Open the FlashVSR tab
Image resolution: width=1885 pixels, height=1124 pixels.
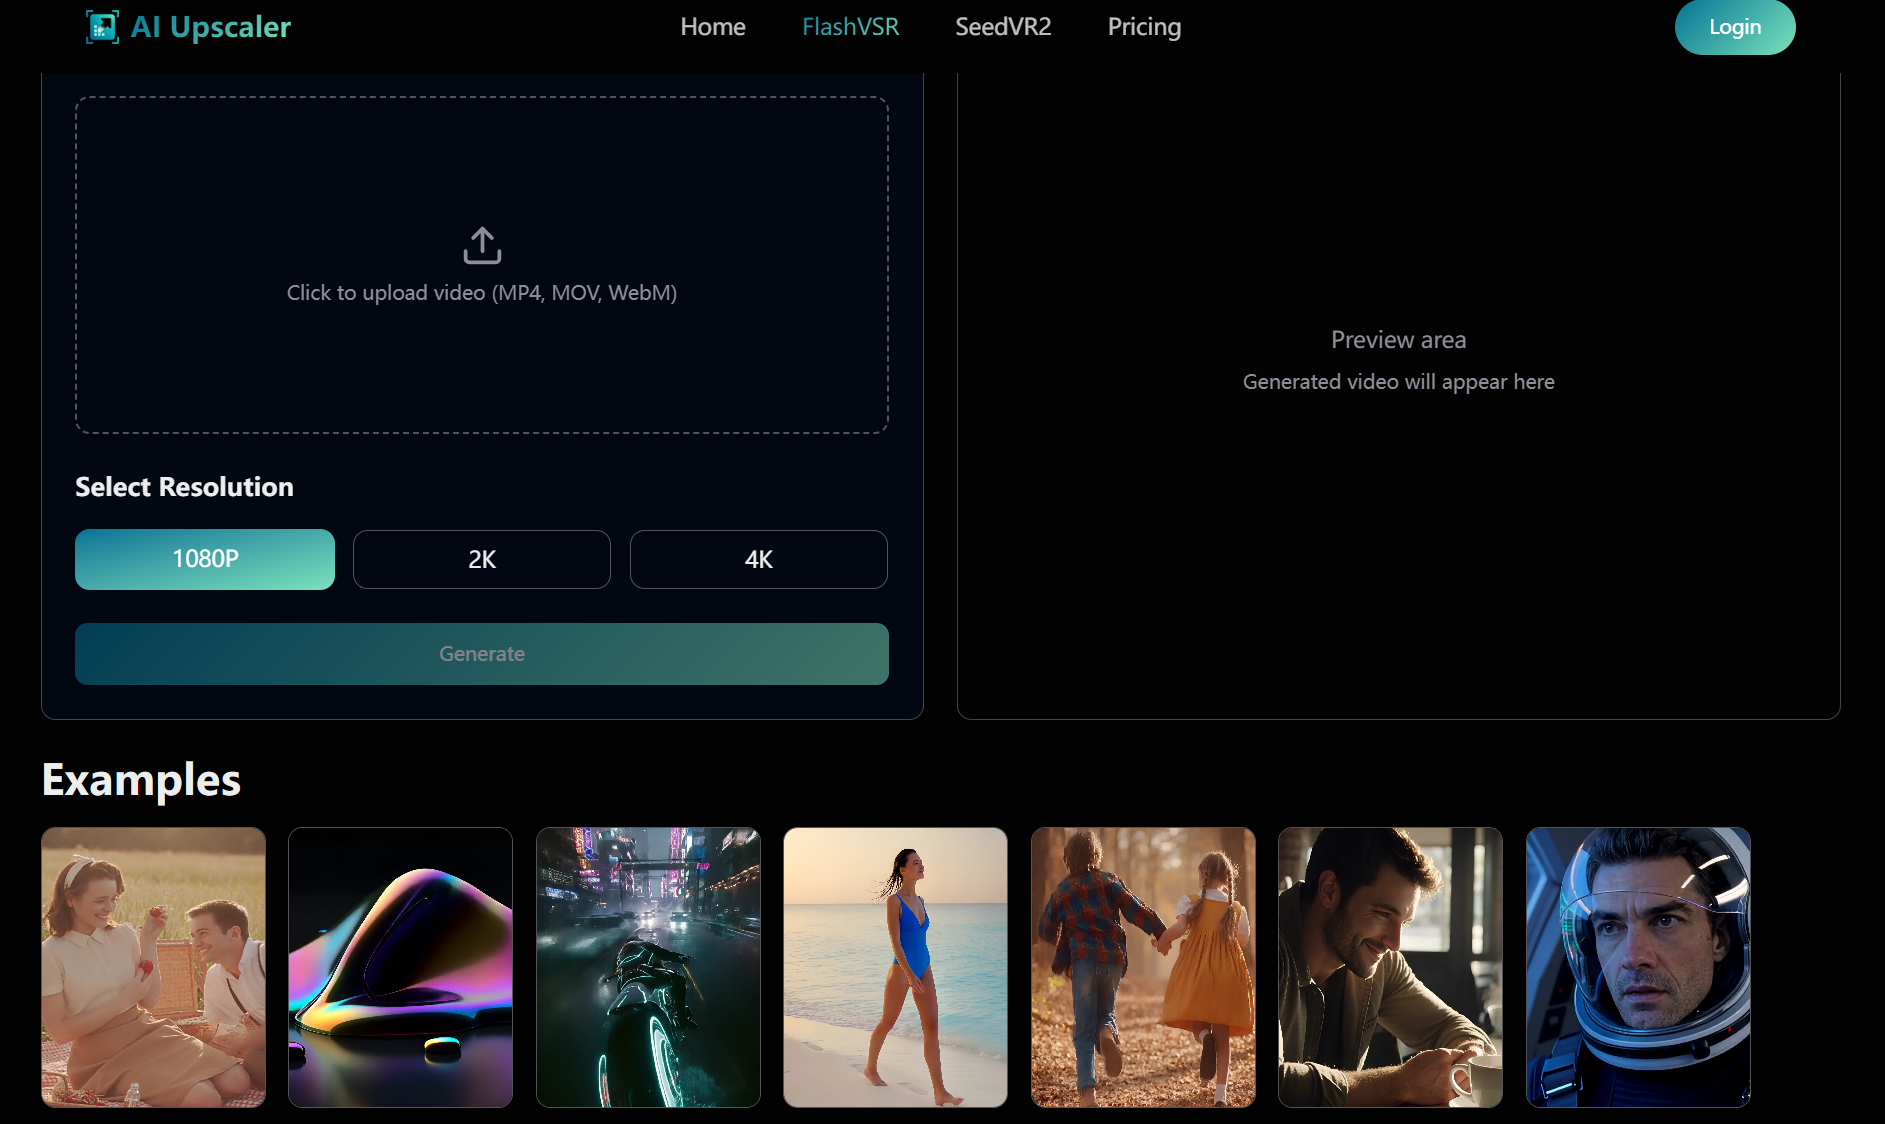pyautogui.click(x=850, y=27)
